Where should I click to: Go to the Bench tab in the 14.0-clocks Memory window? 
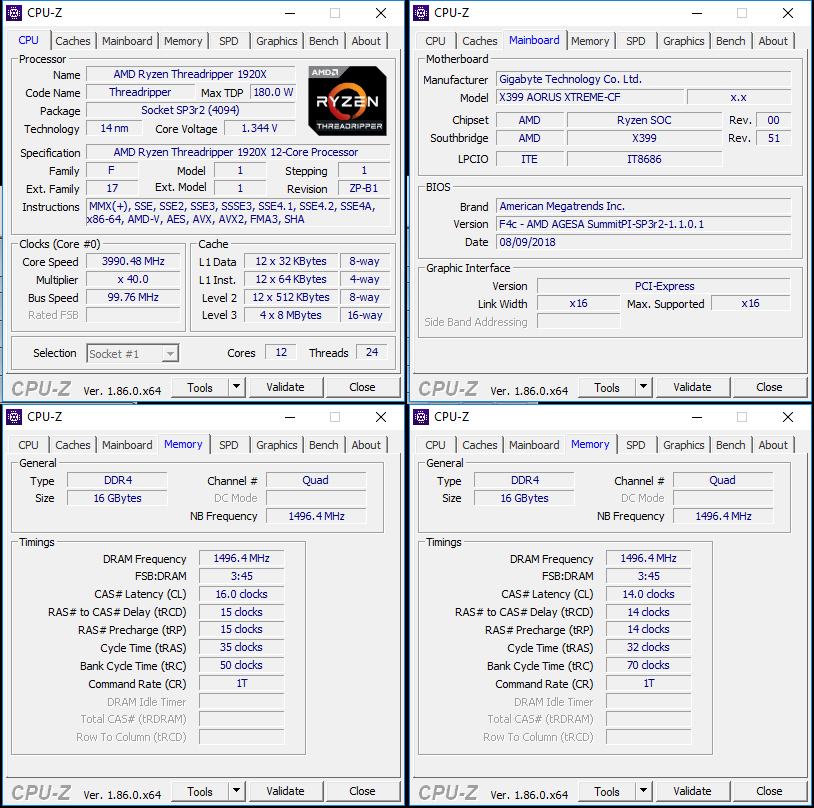[x=730, y=445]
